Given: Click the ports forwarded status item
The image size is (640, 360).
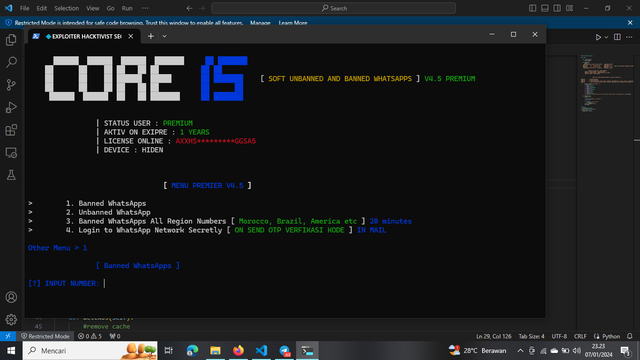Looking at the screenshot, I should click(115, 336).
